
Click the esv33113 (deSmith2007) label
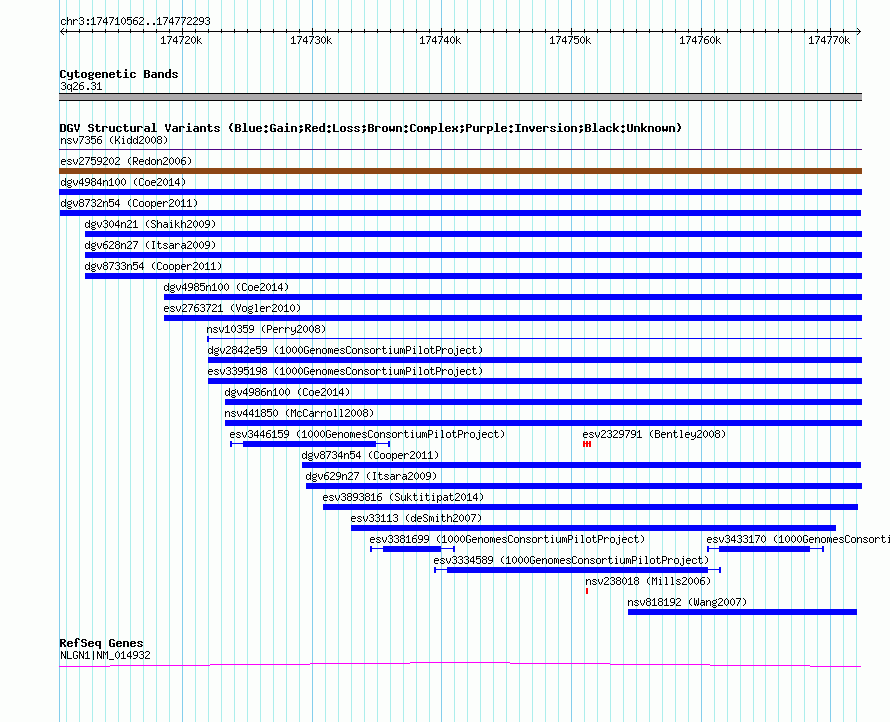pyautogui.click(x=416, y=518)
